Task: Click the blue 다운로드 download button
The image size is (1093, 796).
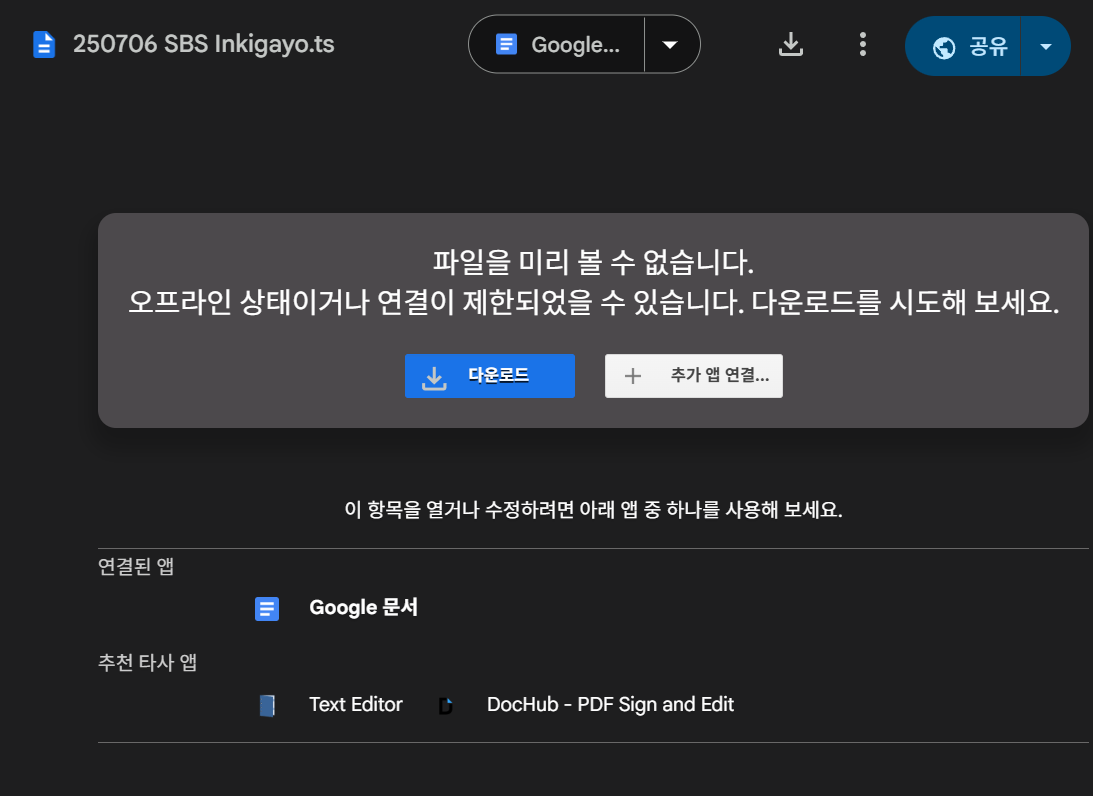Action: coord(489,376)
